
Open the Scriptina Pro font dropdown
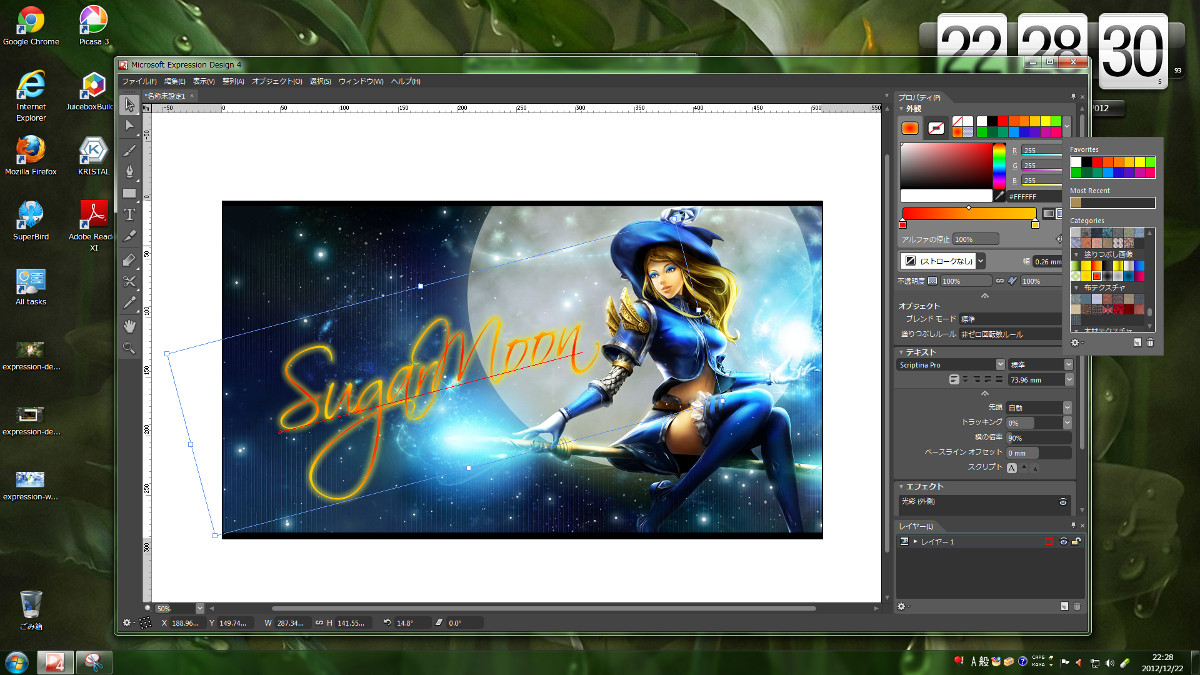pyautogui.click(x=1001, y=365)
